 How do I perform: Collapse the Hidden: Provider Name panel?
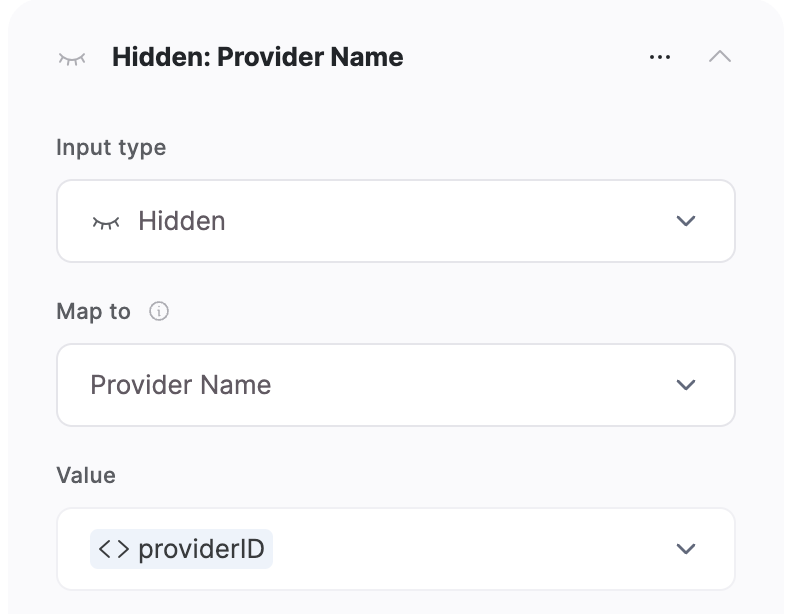pos(719,56)
